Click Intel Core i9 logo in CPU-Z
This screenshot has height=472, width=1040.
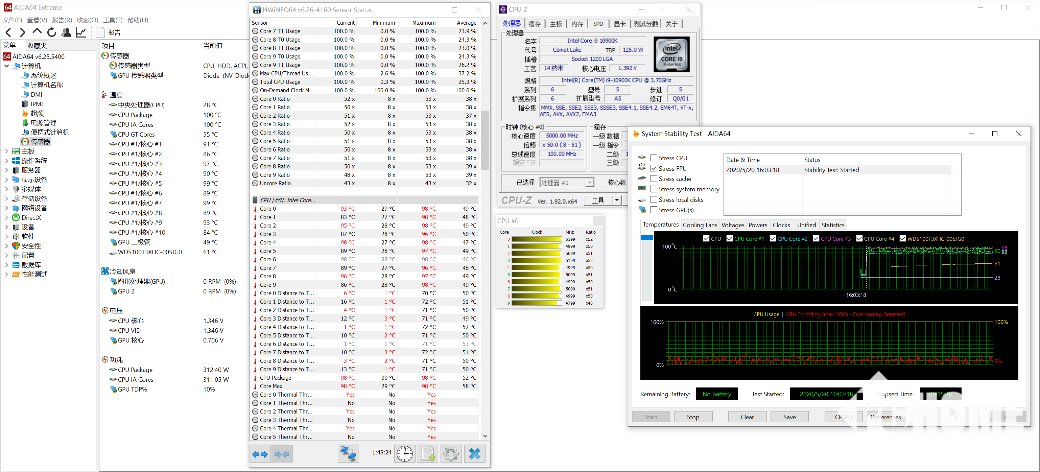click(672, 55)
